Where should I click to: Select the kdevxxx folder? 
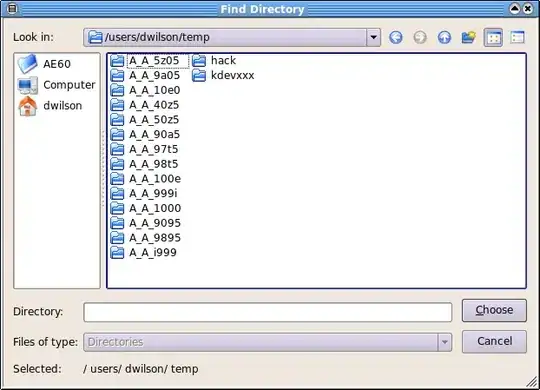tap(223, 75)
